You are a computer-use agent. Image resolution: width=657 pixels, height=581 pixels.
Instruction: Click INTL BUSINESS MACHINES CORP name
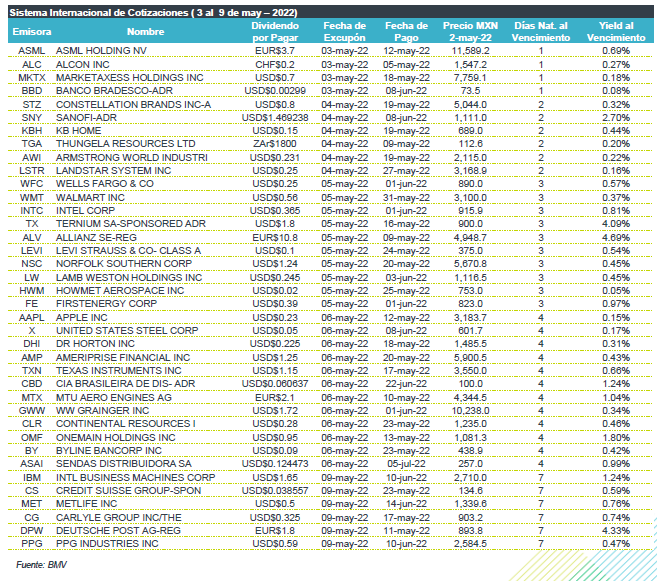135,478
